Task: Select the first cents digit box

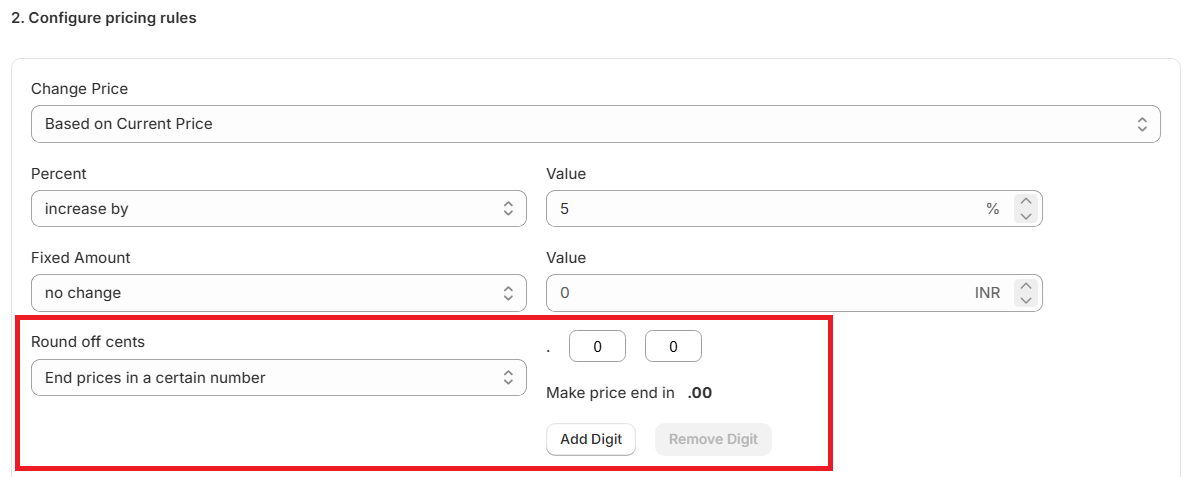Action: (597, 347)
